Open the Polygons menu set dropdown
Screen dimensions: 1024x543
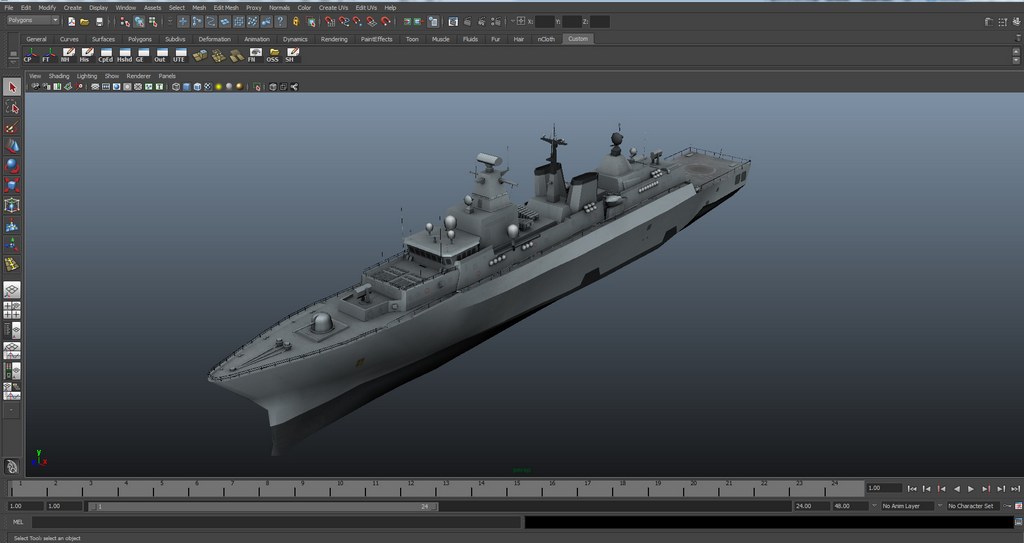coord(33,20)
